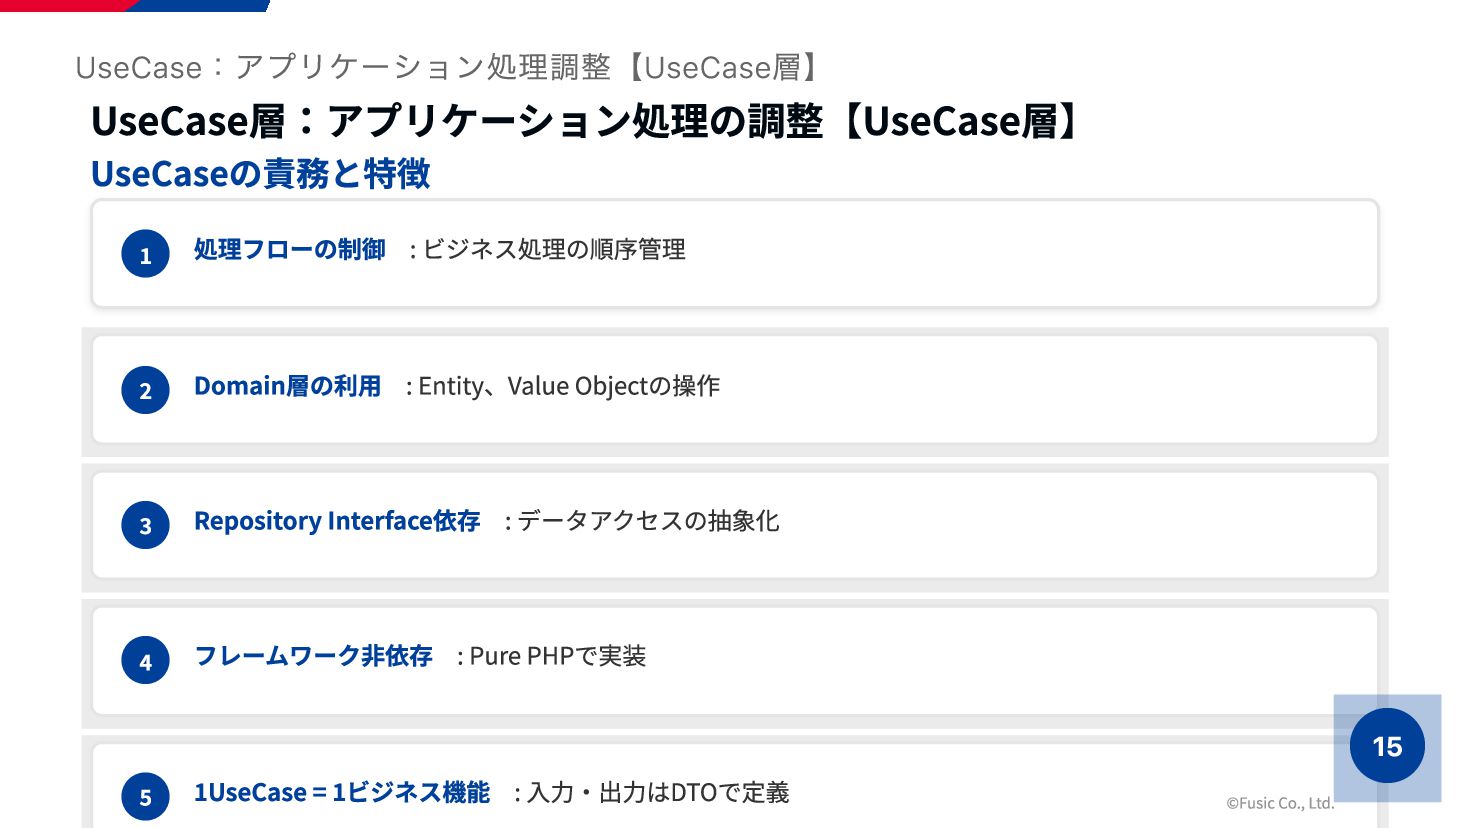
Task: Click the number 5 circle badge
Action: (146, 796)
